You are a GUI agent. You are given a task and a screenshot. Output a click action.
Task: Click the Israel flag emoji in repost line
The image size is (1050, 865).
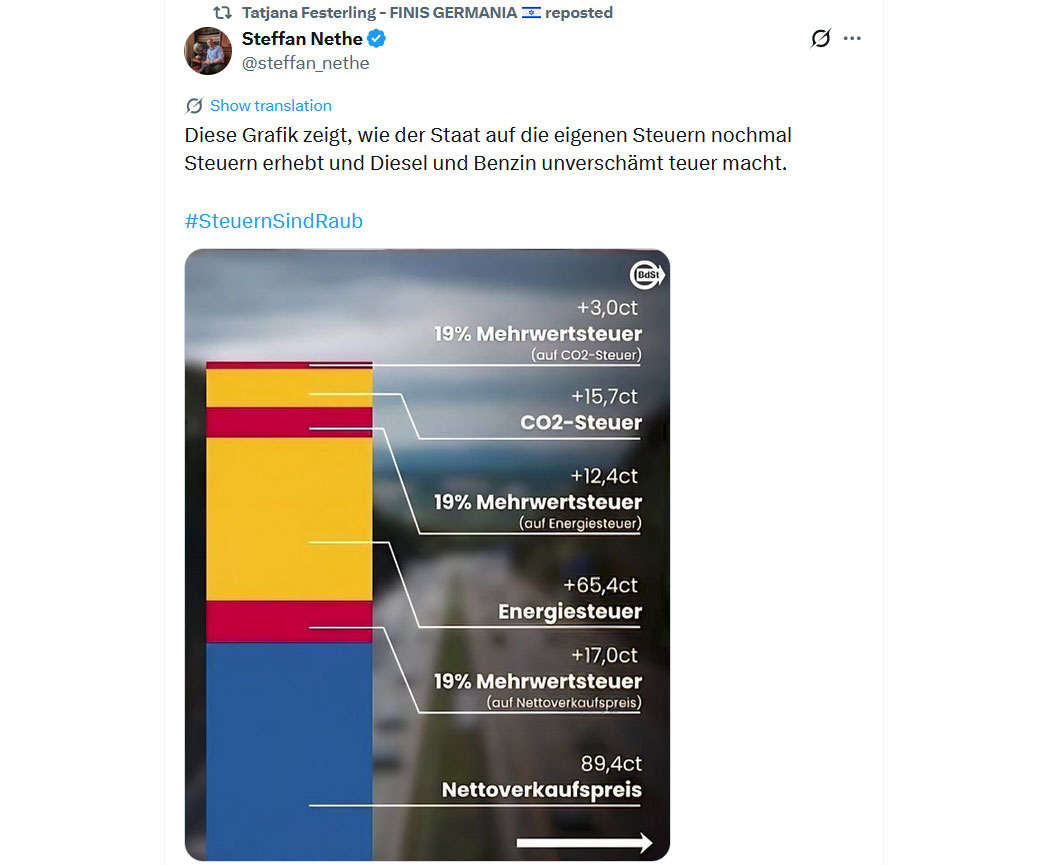[x=531, y=13]
